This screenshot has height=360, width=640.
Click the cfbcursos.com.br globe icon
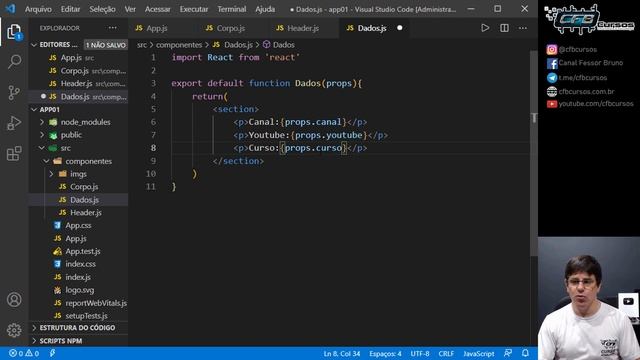pos(552,91)
